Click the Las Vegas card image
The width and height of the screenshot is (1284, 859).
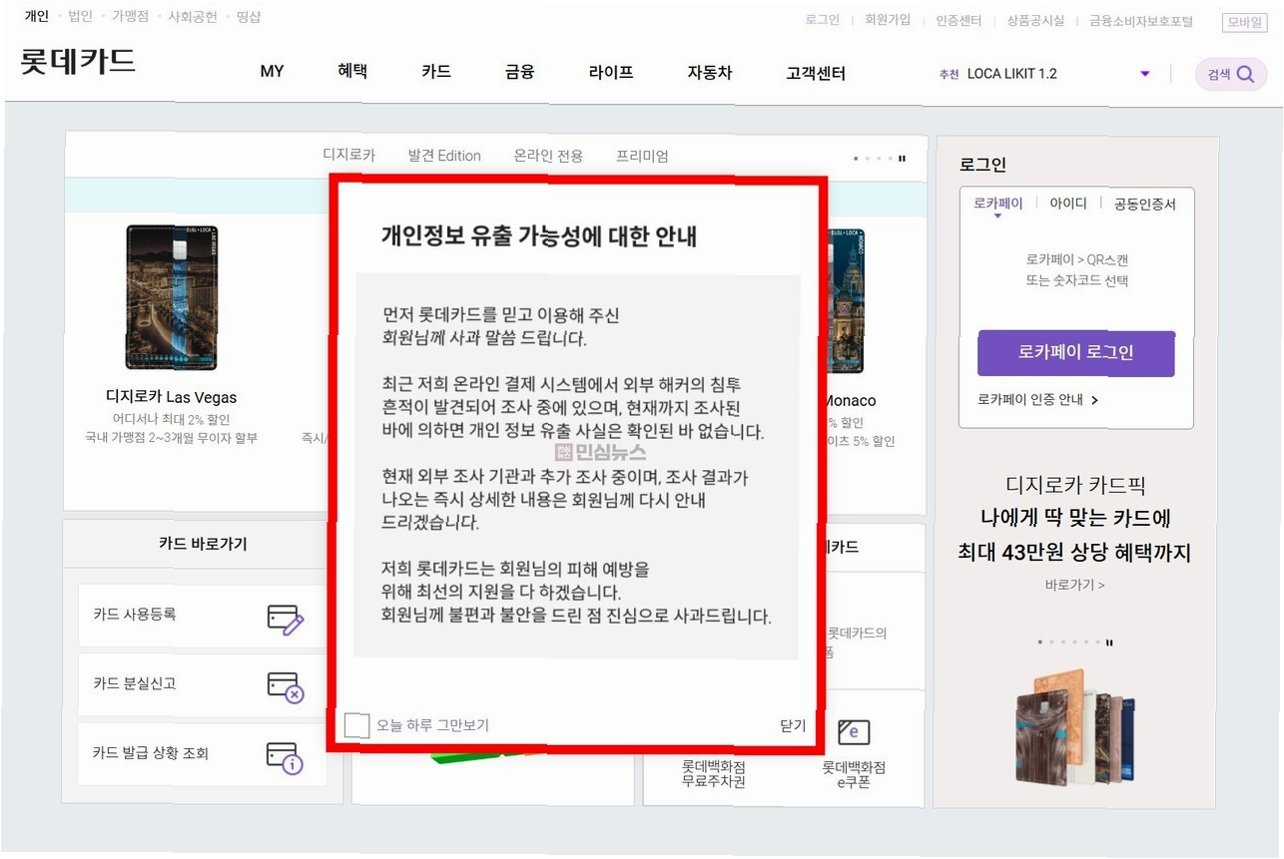pos(171,298)
